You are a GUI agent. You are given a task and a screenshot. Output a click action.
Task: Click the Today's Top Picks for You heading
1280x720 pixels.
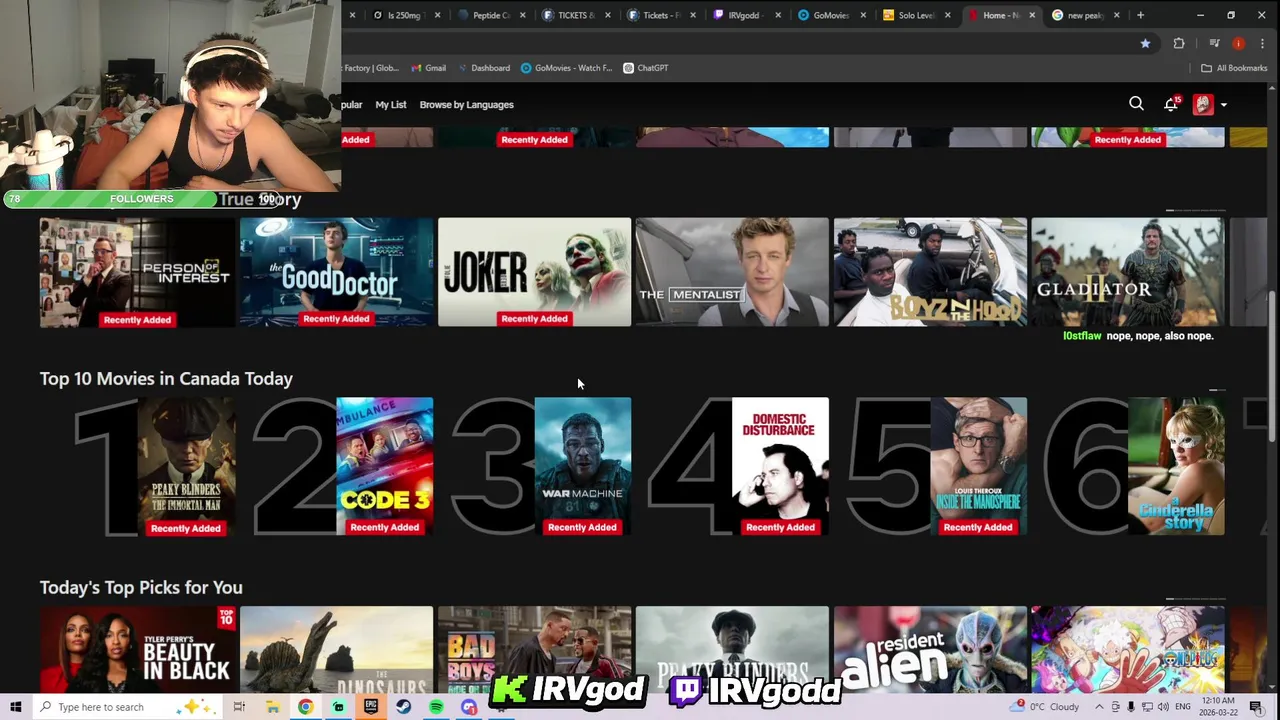(141, 588)
